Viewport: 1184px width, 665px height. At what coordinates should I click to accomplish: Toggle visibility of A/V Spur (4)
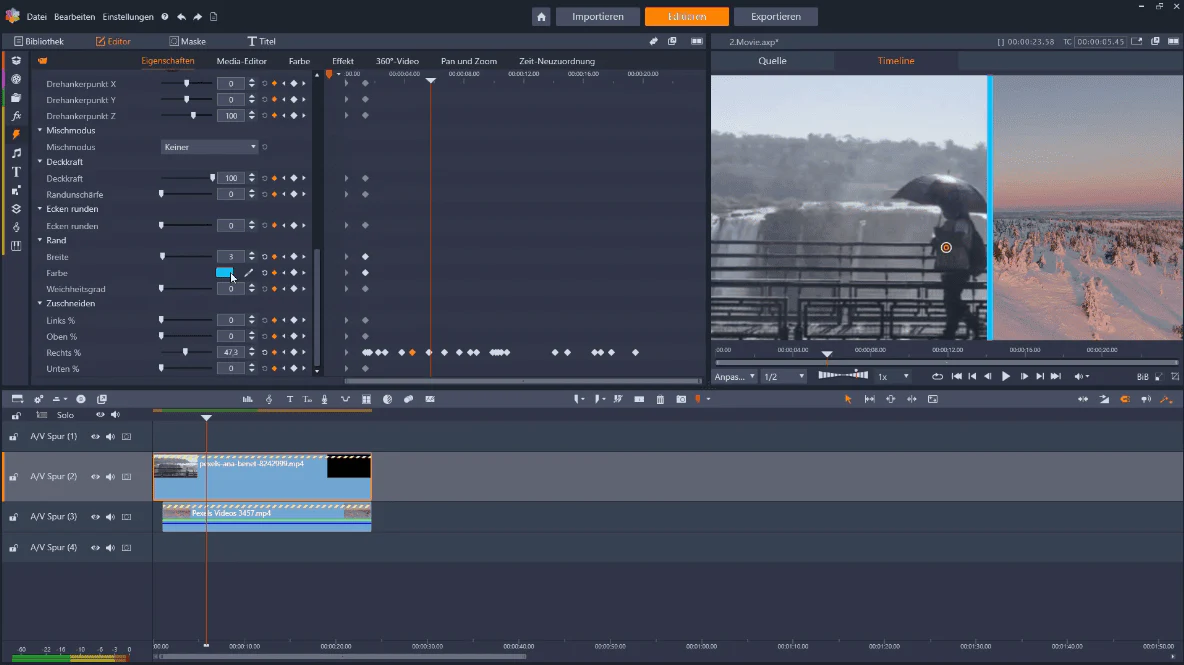point(95,548)
